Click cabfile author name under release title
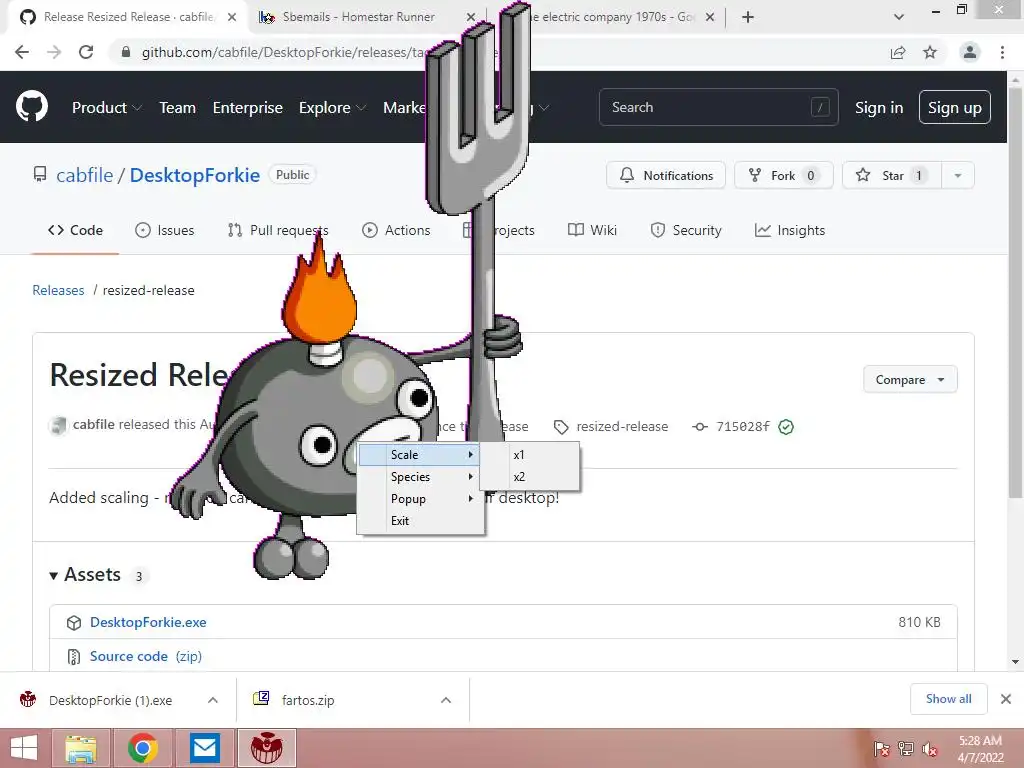1024x768 pixels. click(x=93, y=424)
